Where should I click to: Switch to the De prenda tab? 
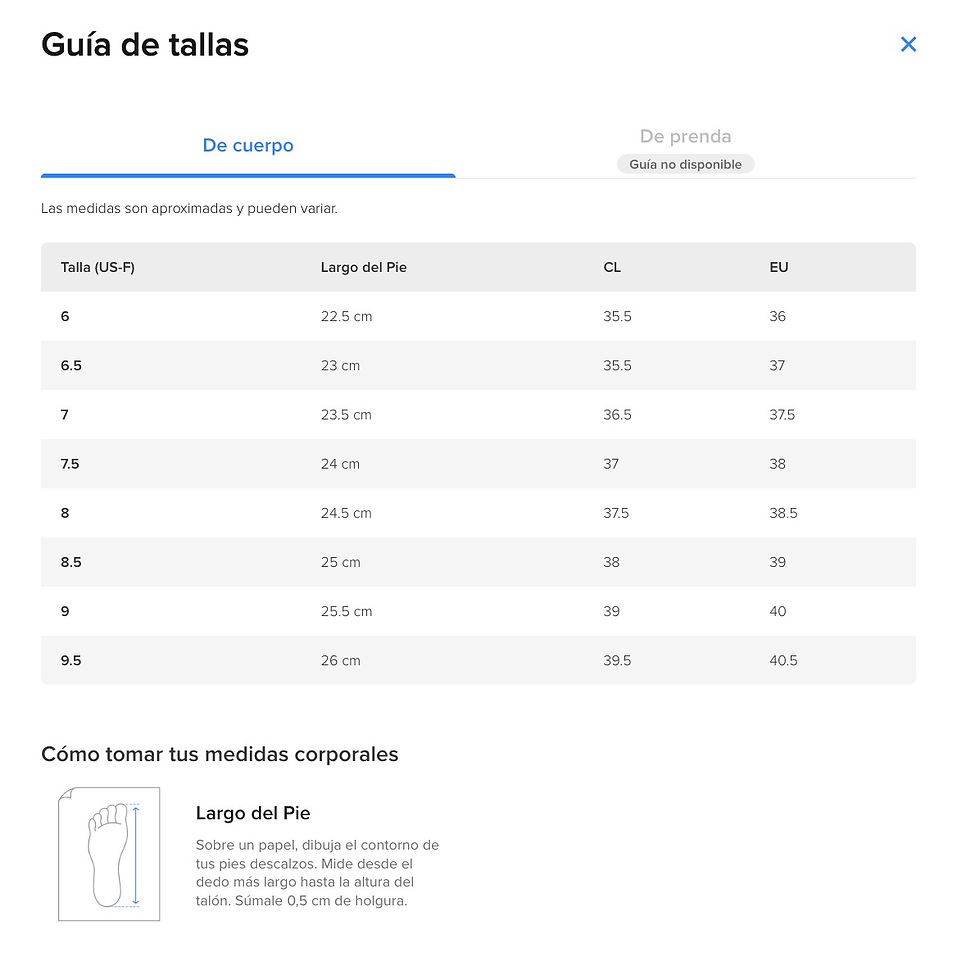[685, 136]
